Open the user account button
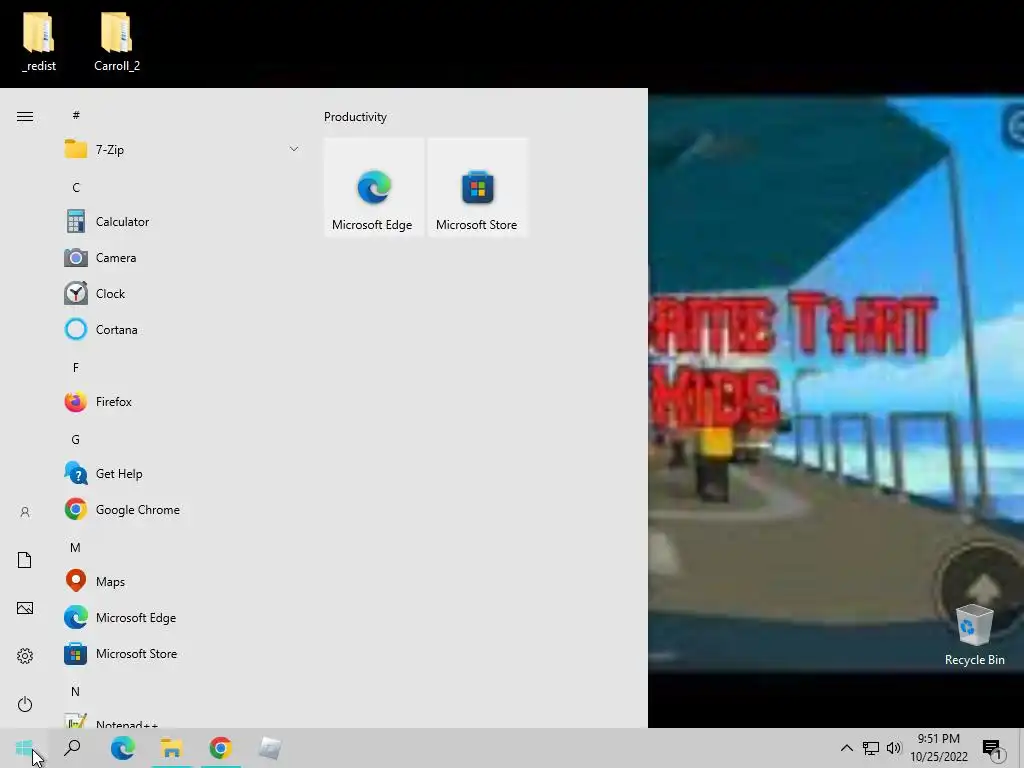Viewport: 1024px width, 768px height. click(x=25, y=512)
